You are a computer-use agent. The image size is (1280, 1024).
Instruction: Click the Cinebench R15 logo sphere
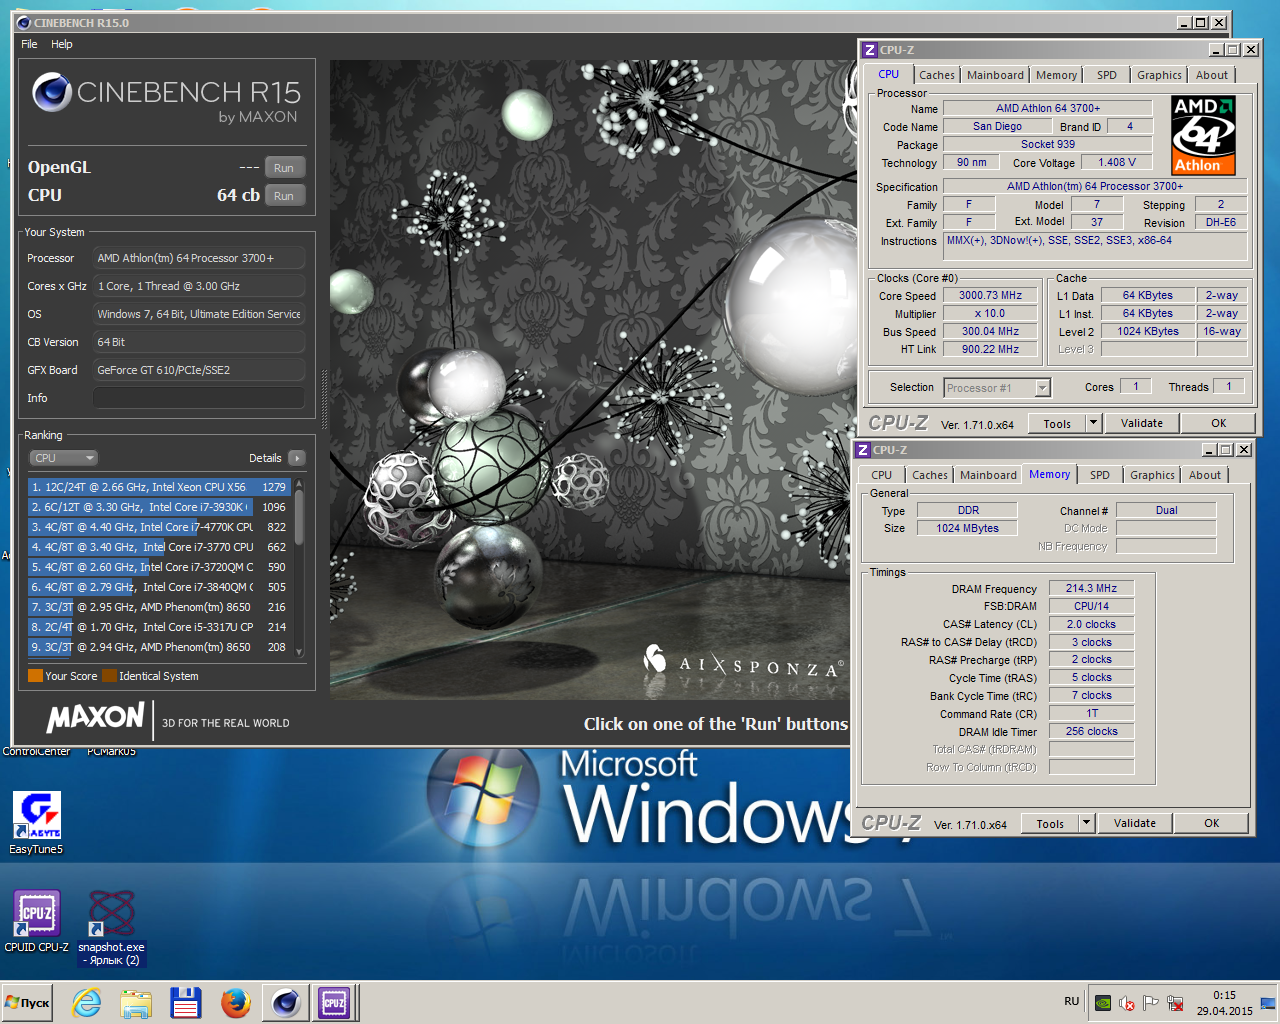[x=51, y=93]
